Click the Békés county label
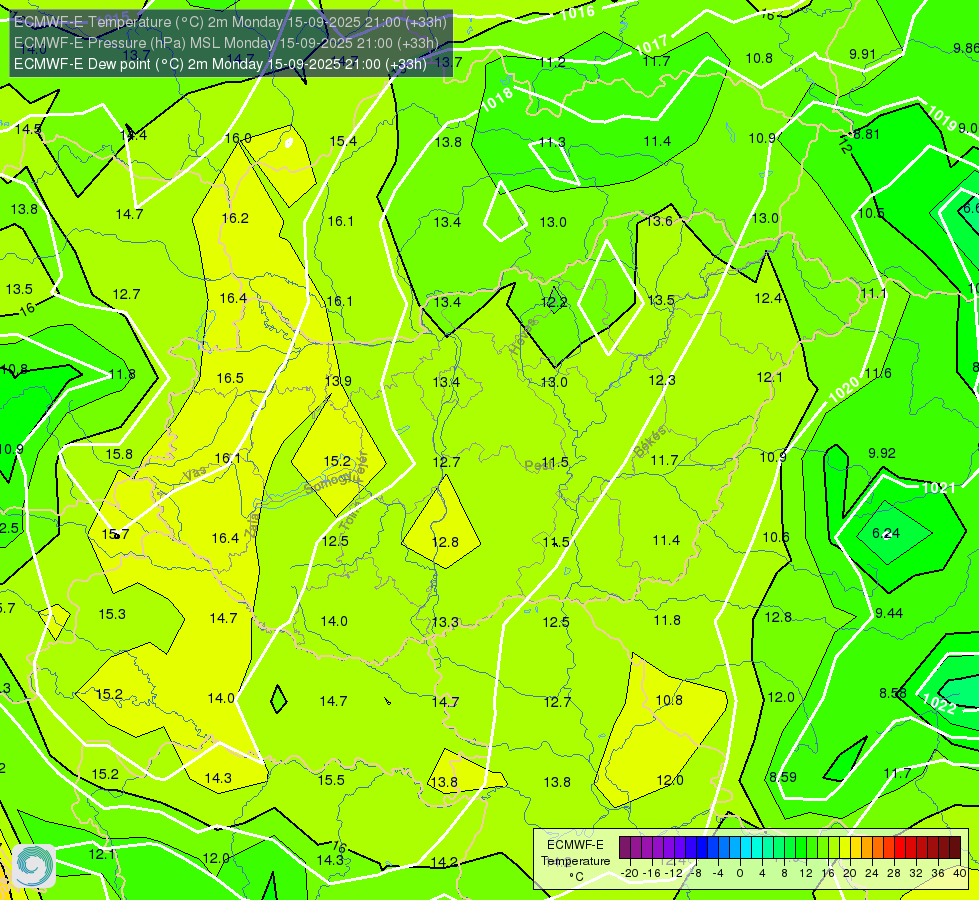979x900 pixels. 651,442
